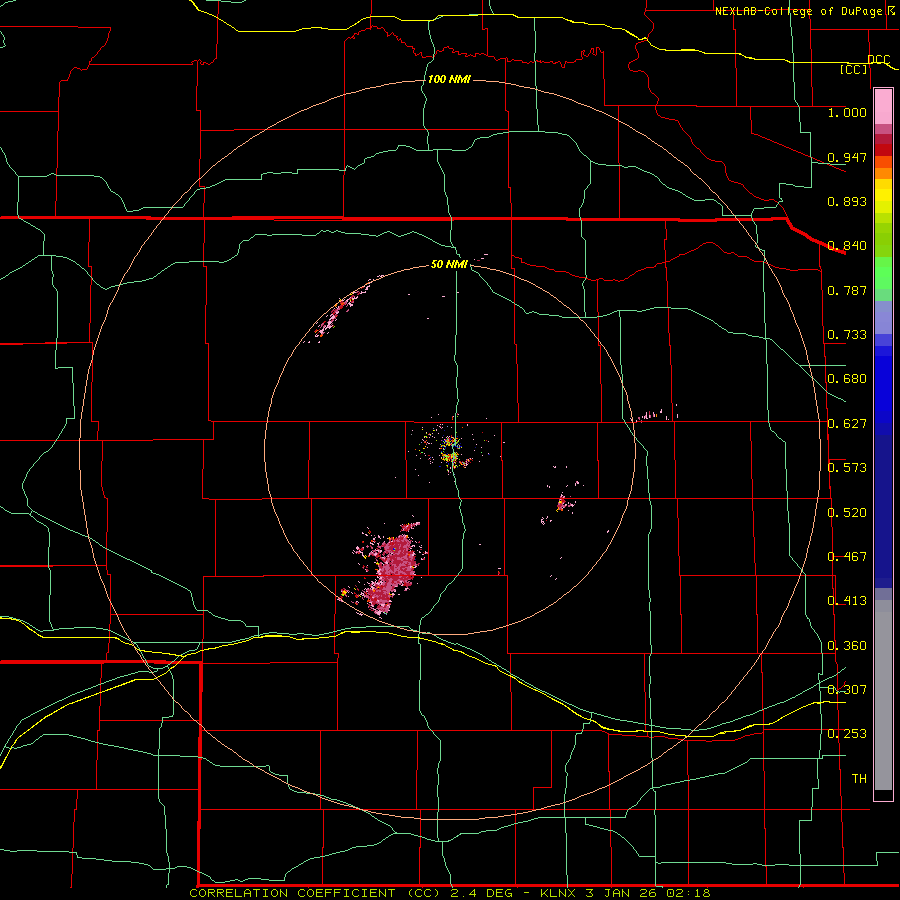
Task: Select the 0.840 scale label
Action: [847, 246]
